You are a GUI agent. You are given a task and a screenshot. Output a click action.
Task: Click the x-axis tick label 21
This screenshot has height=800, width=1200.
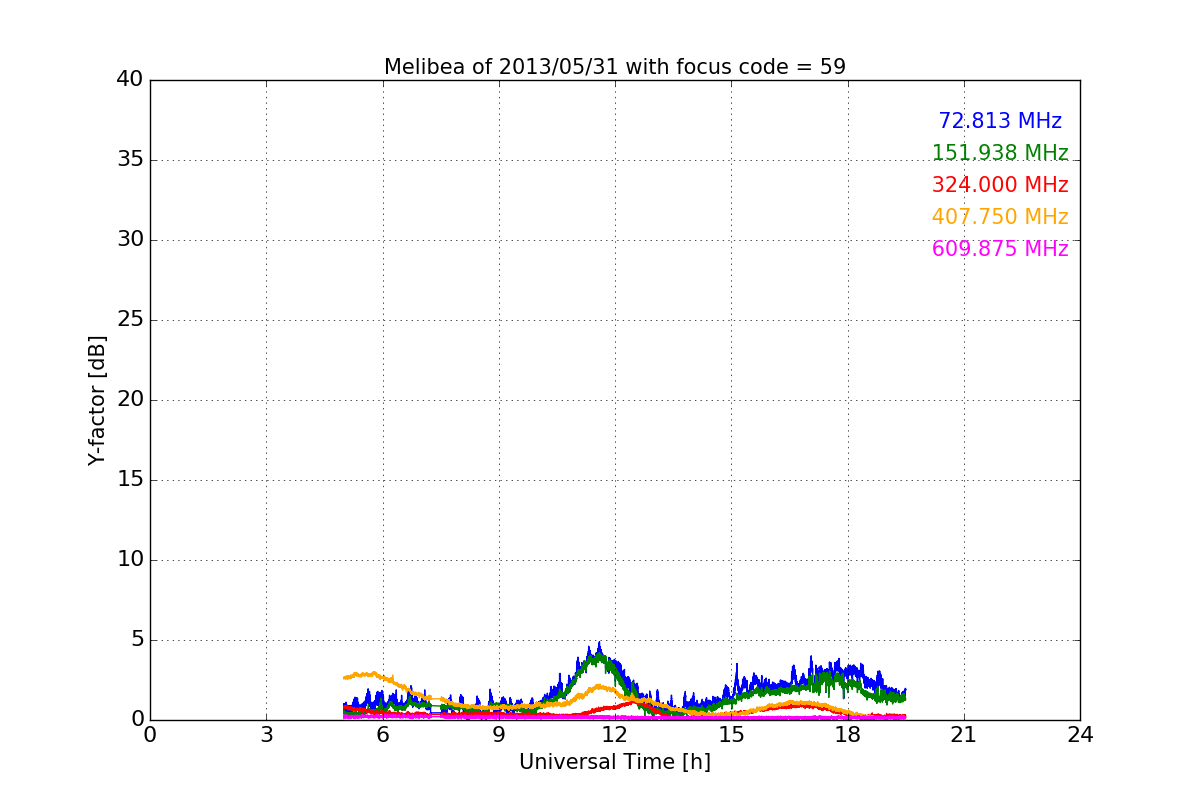tap(964, 734)
